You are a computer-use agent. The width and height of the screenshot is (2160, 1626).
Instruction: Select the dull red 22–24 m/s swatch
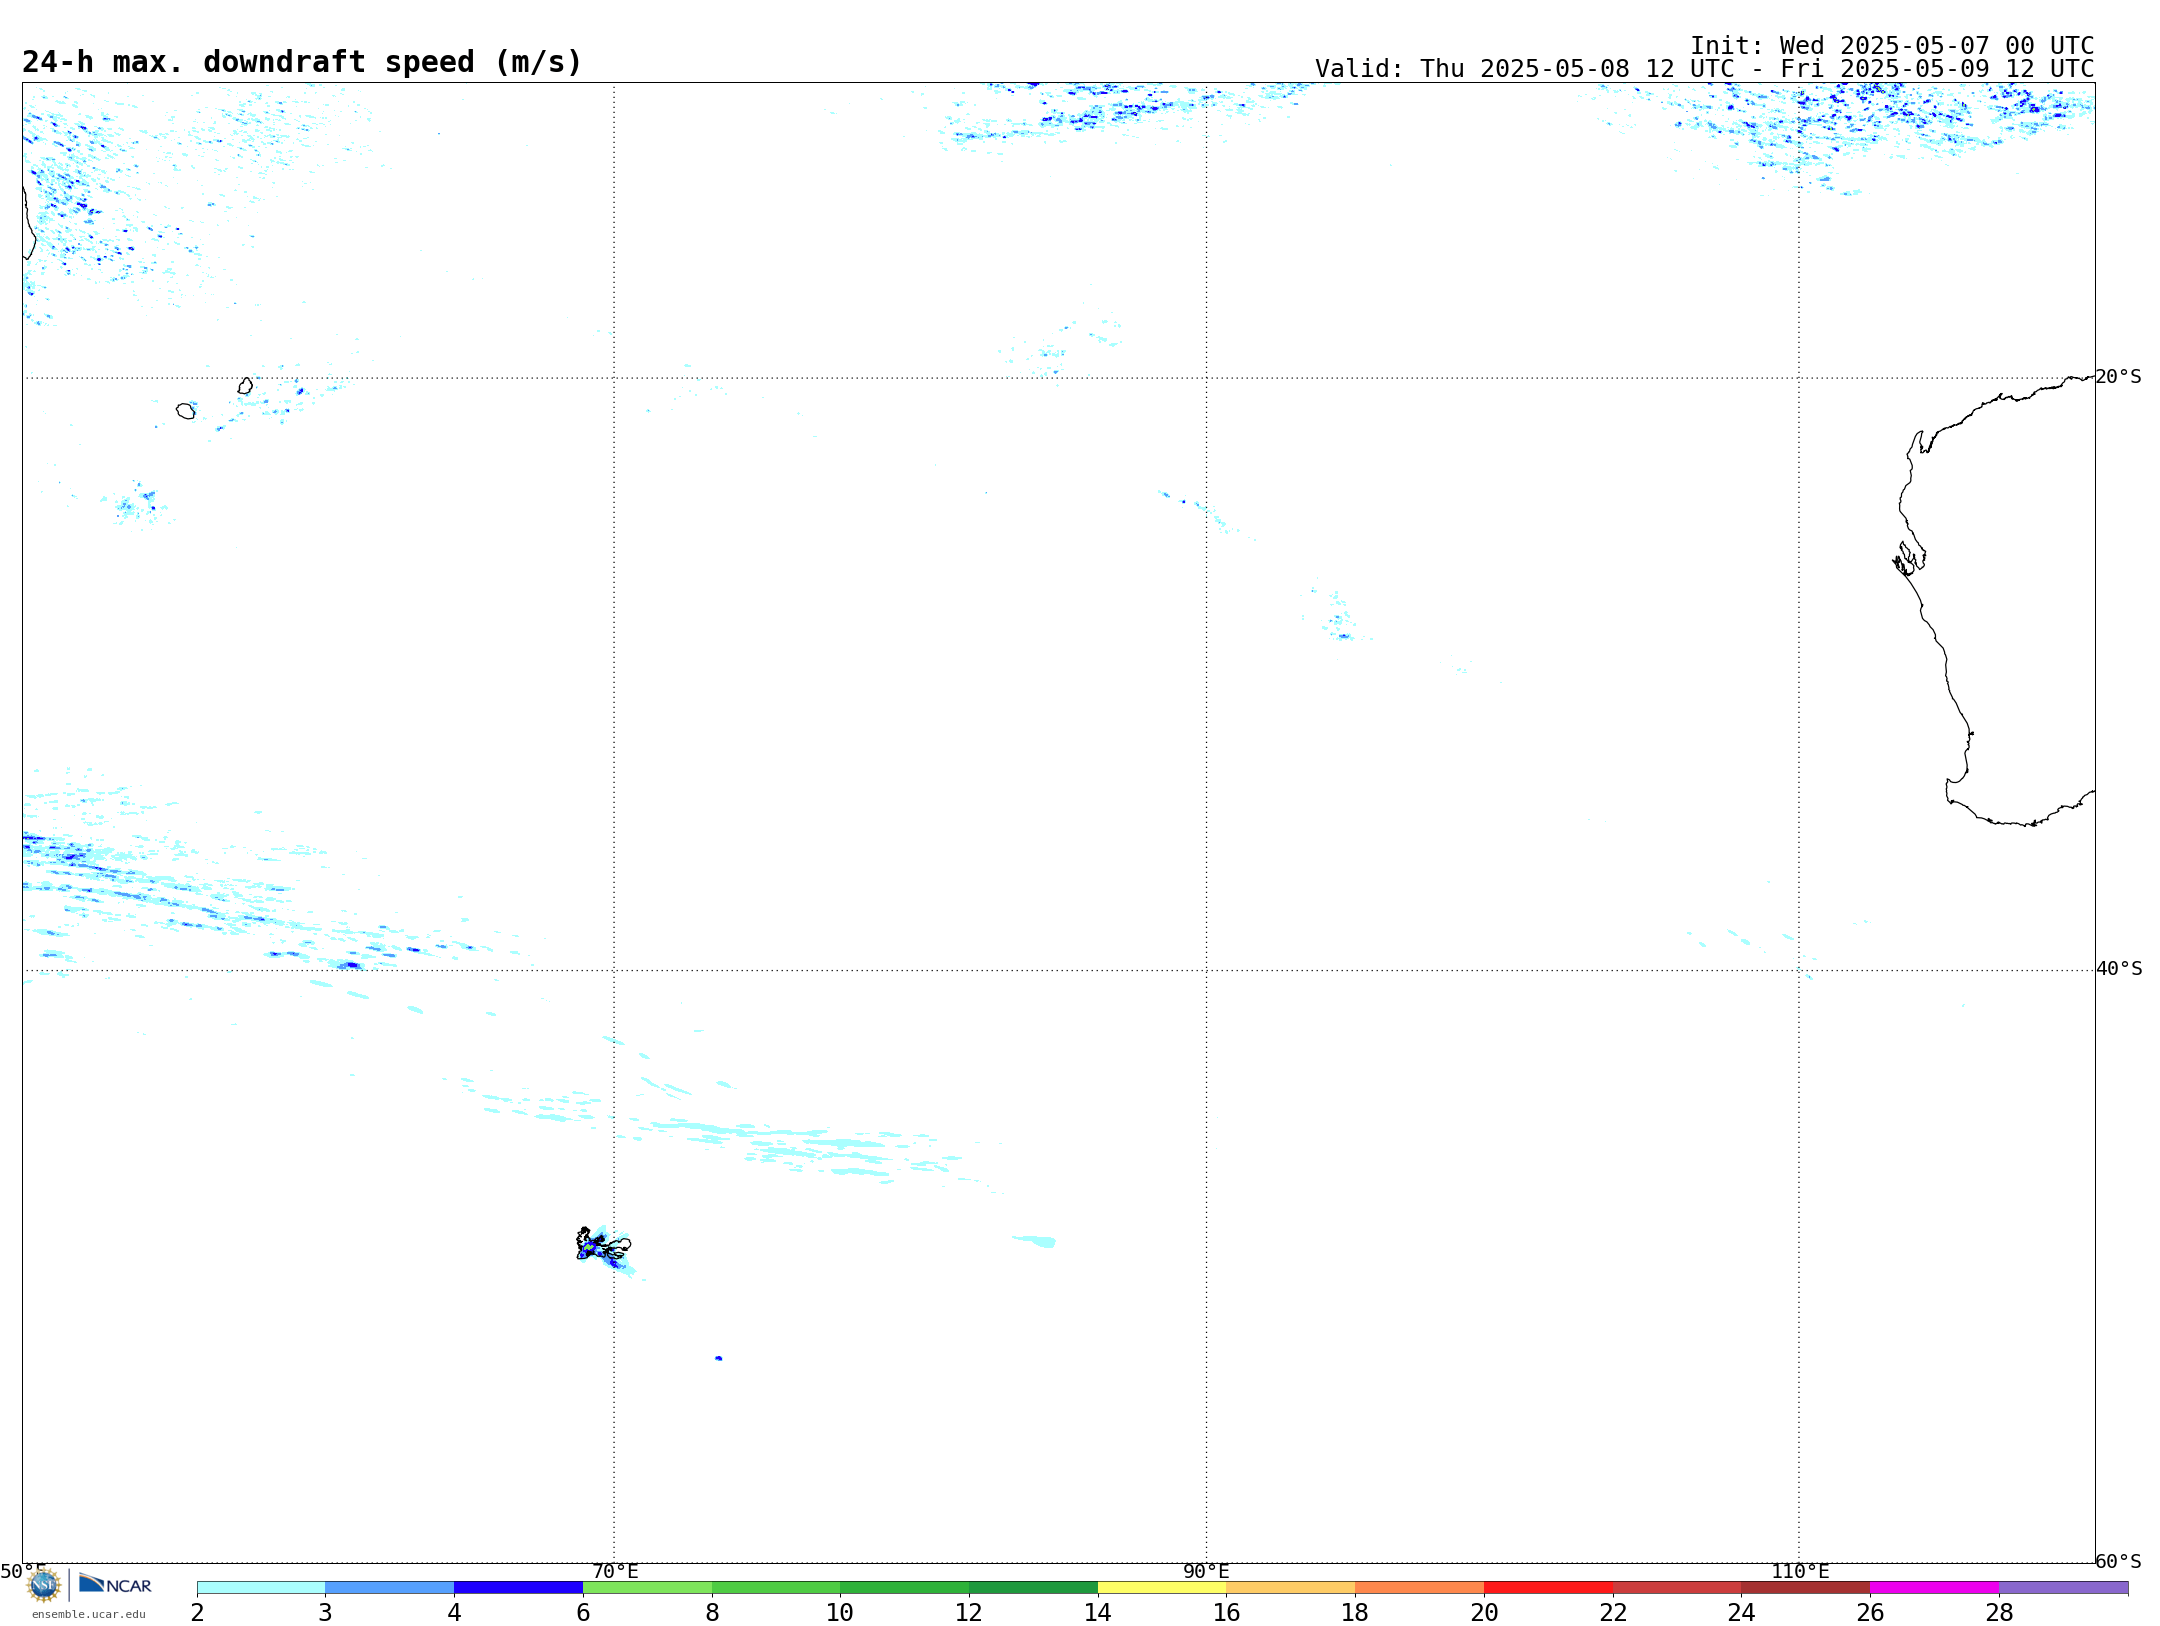[1677, 1588]
